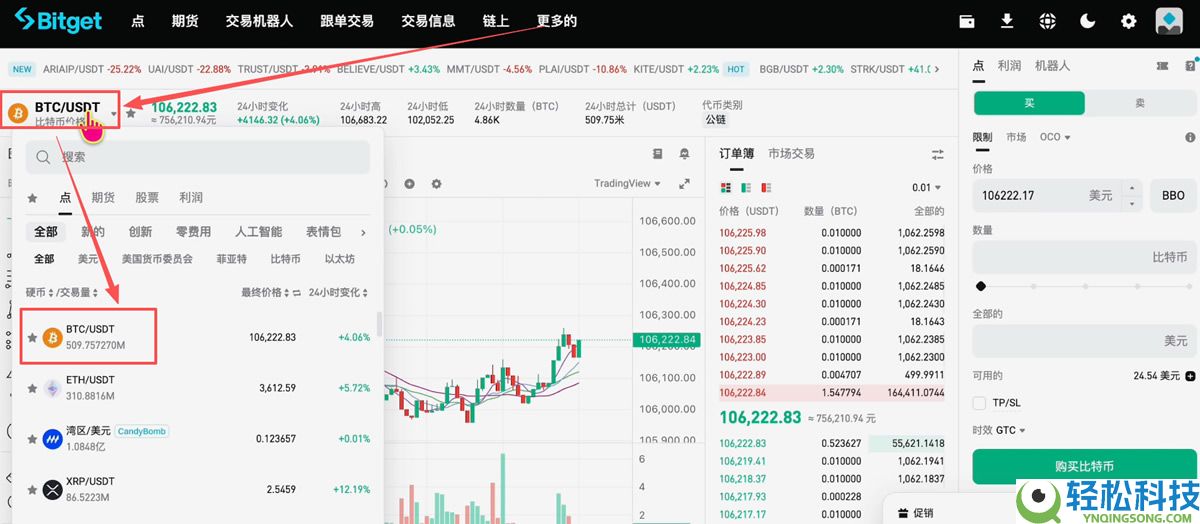This screenshot has width=1200, height=524.
Task: Show buy-only order book view
Action: coord(746,188)
